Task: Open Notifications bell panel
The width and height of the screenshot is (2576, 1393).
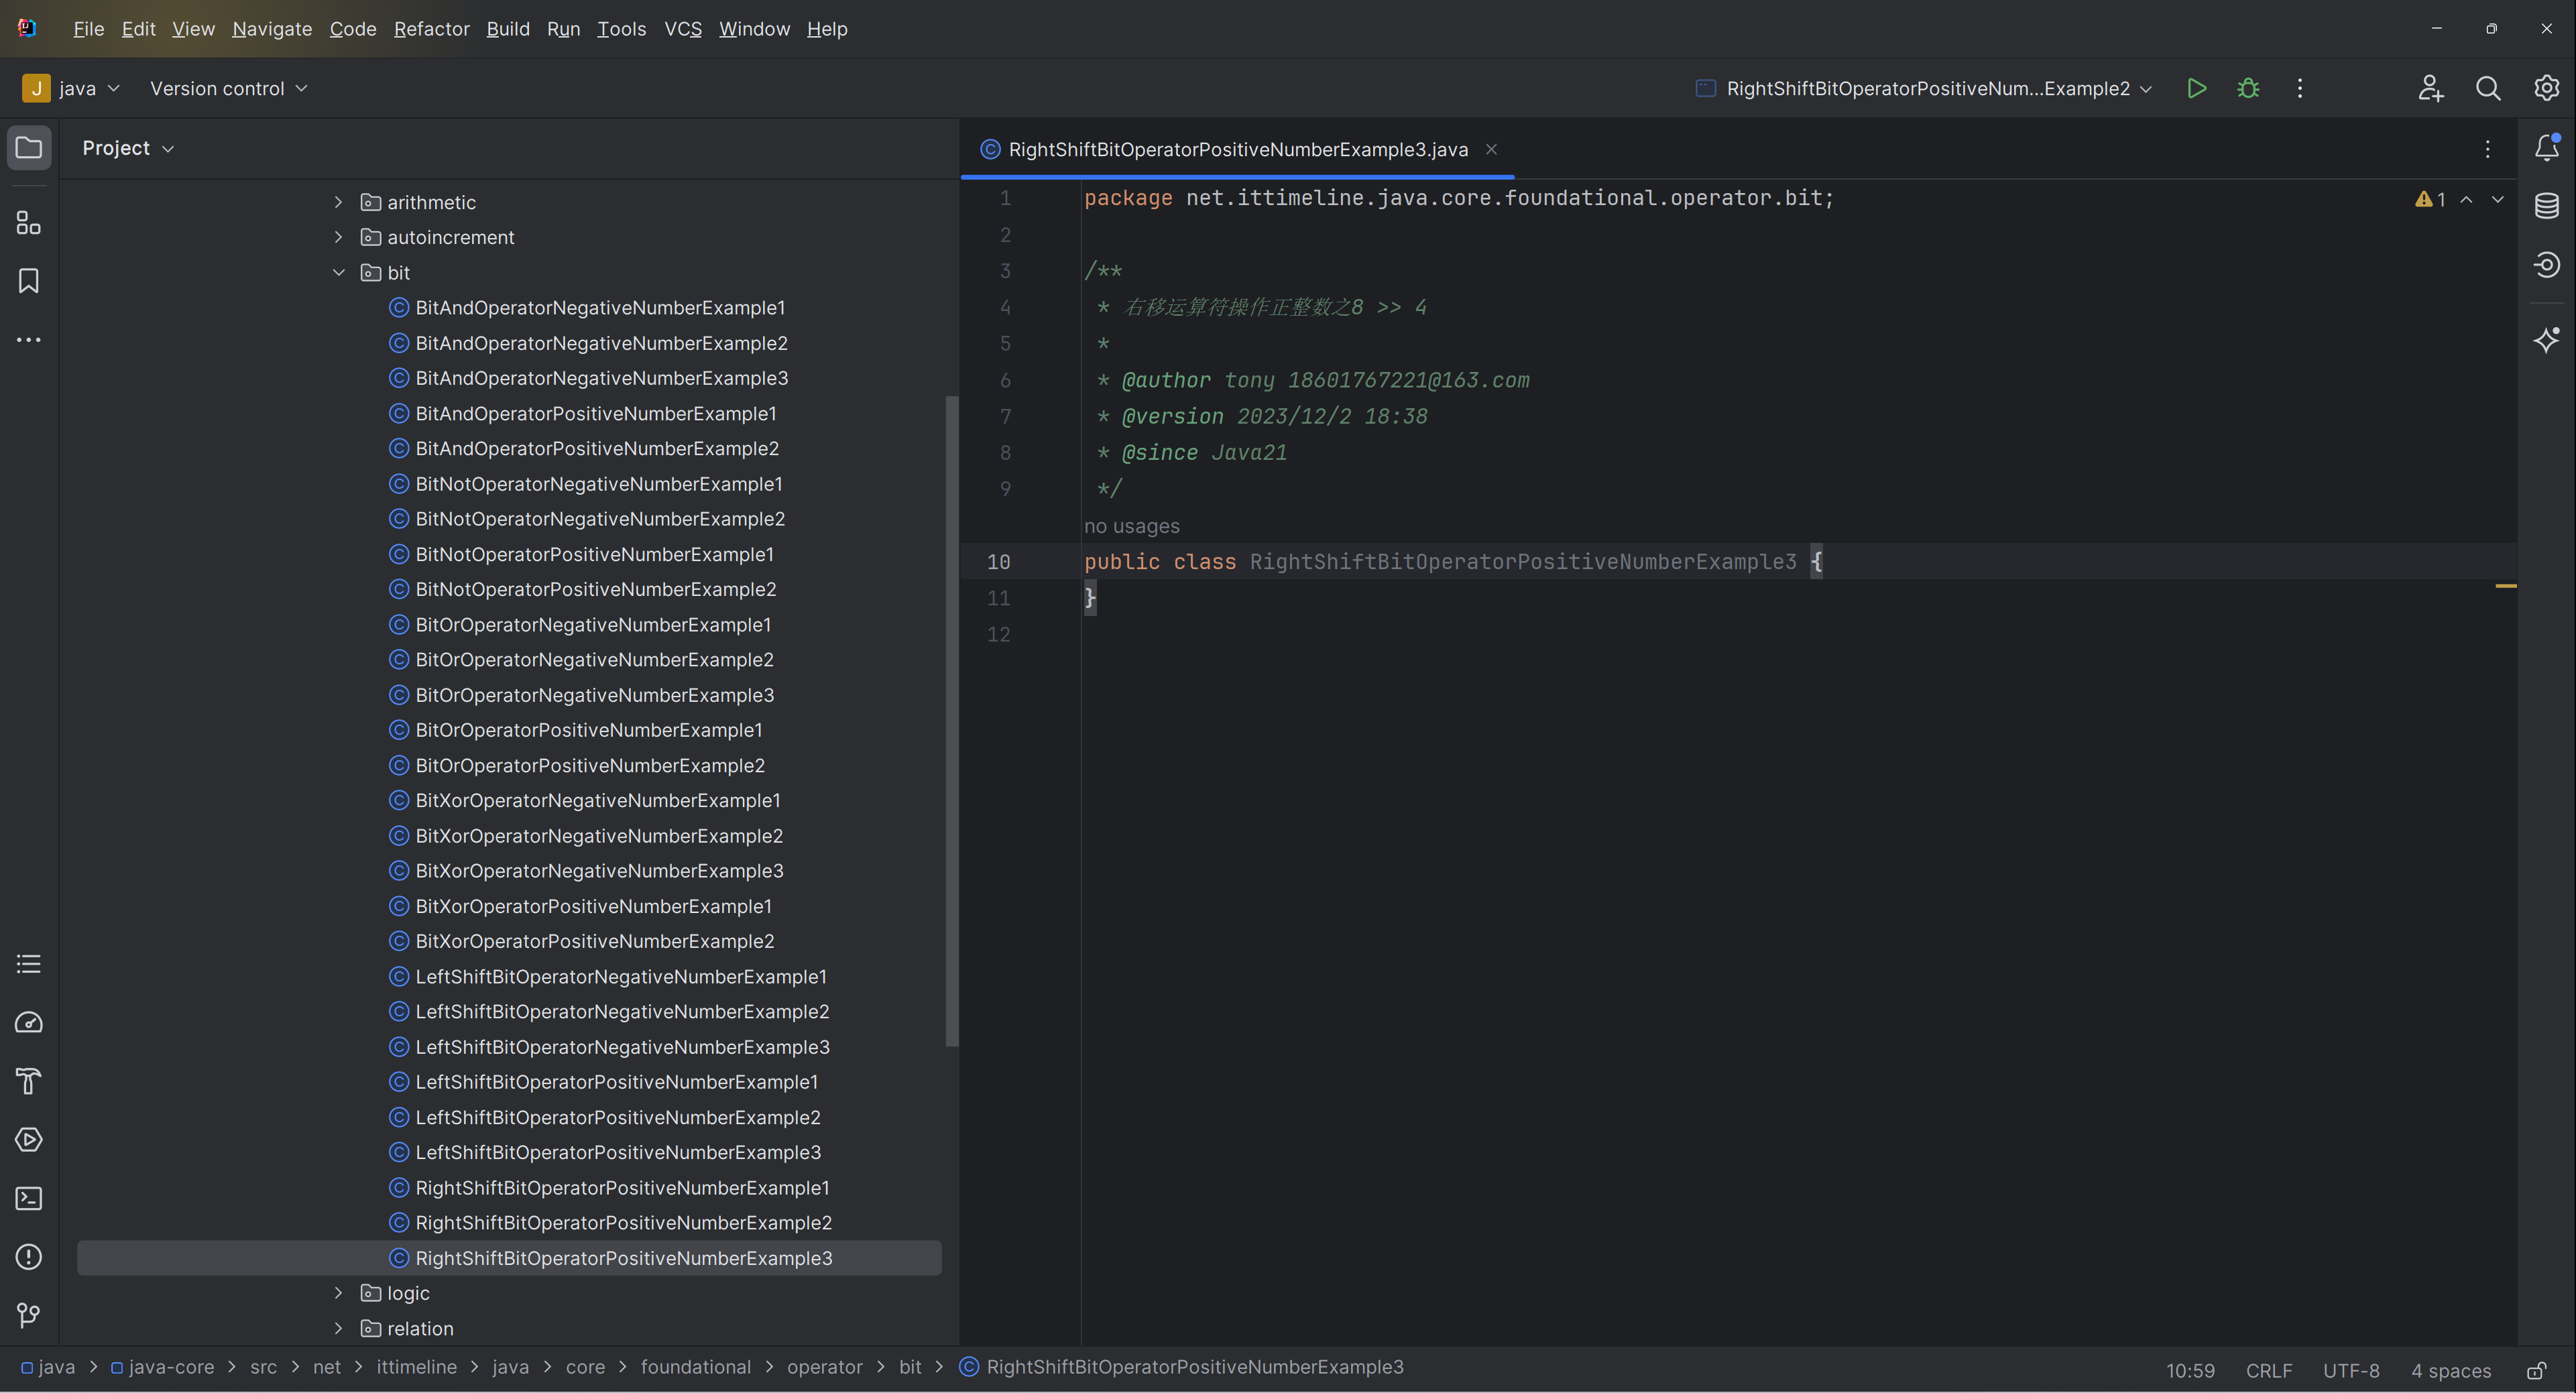Action: 2546,148
